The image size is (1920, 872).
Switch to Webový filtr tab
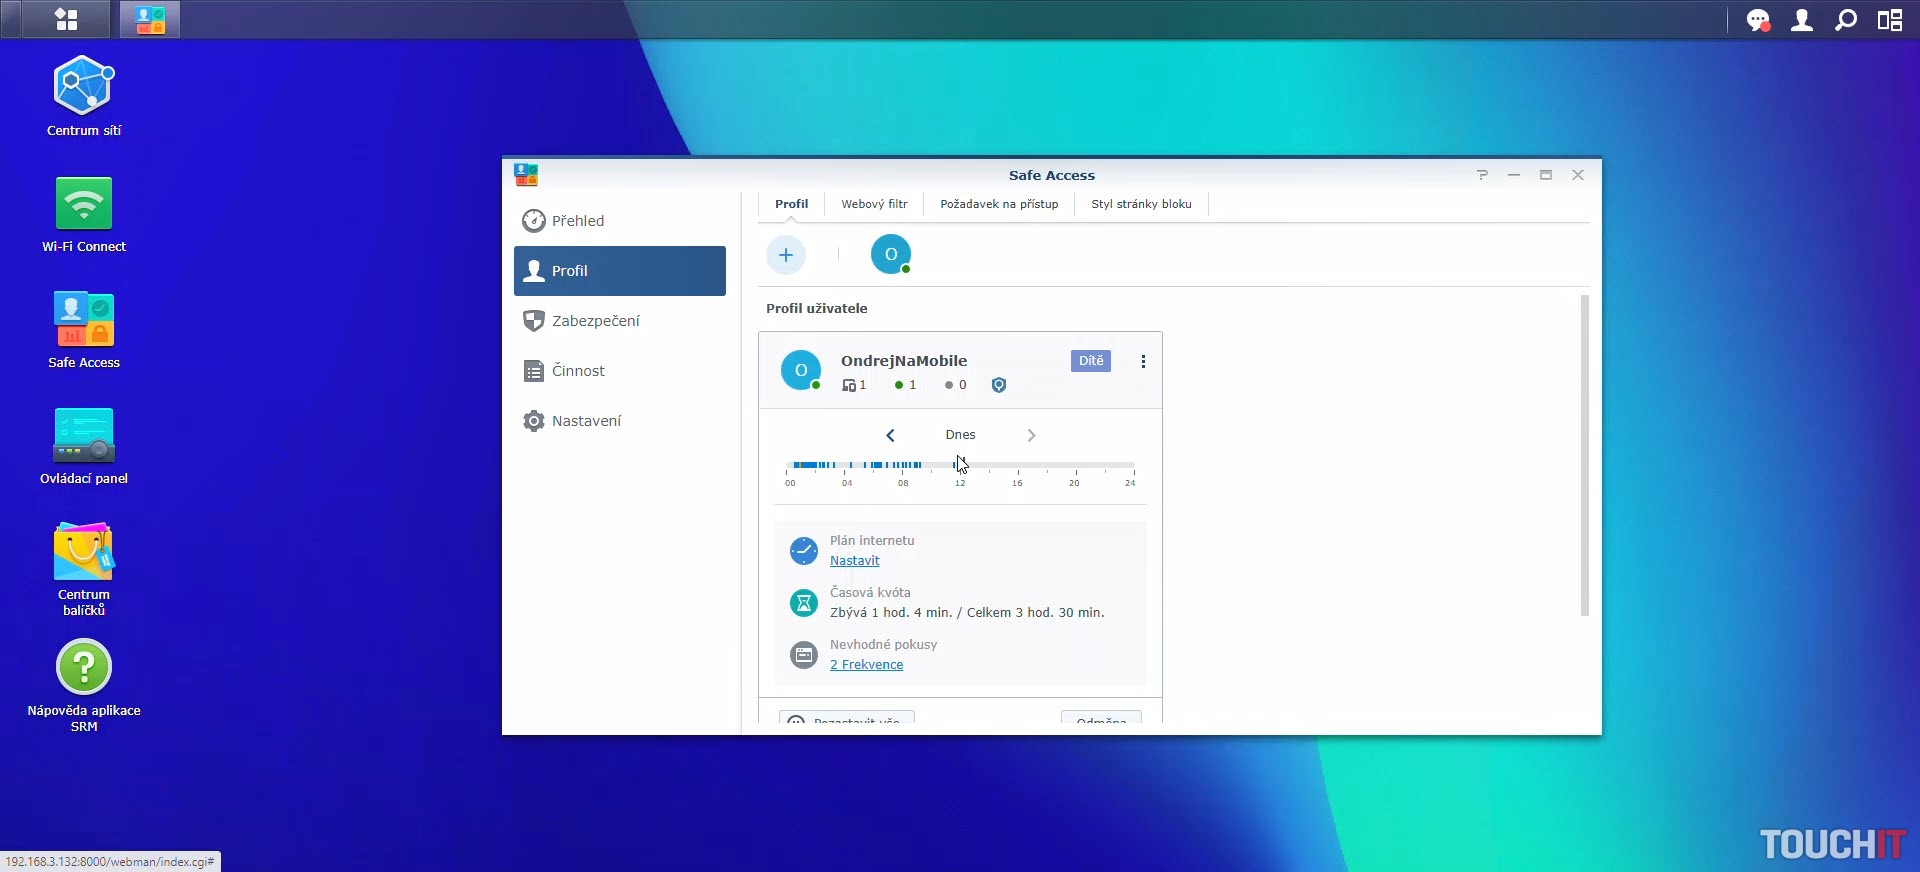tap(874, 204)
